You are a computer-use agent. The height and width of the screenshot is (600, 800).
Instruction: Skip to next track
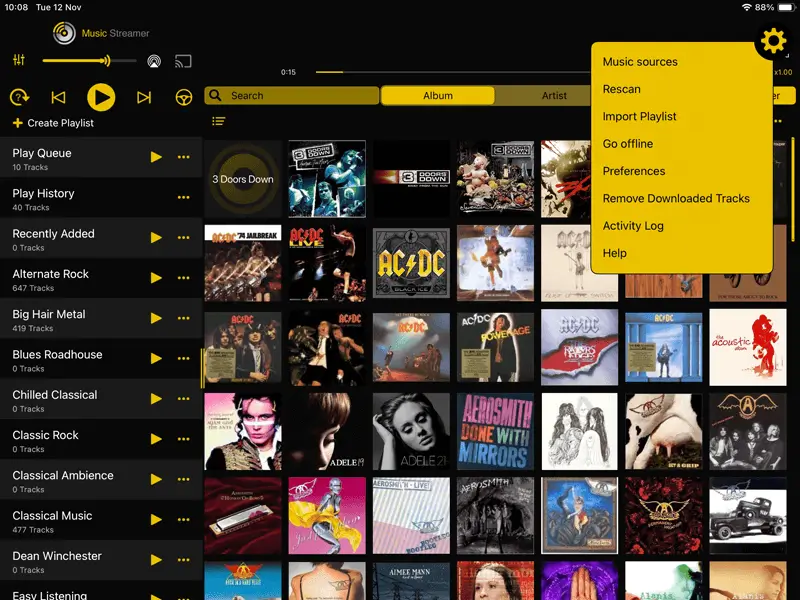144,97
